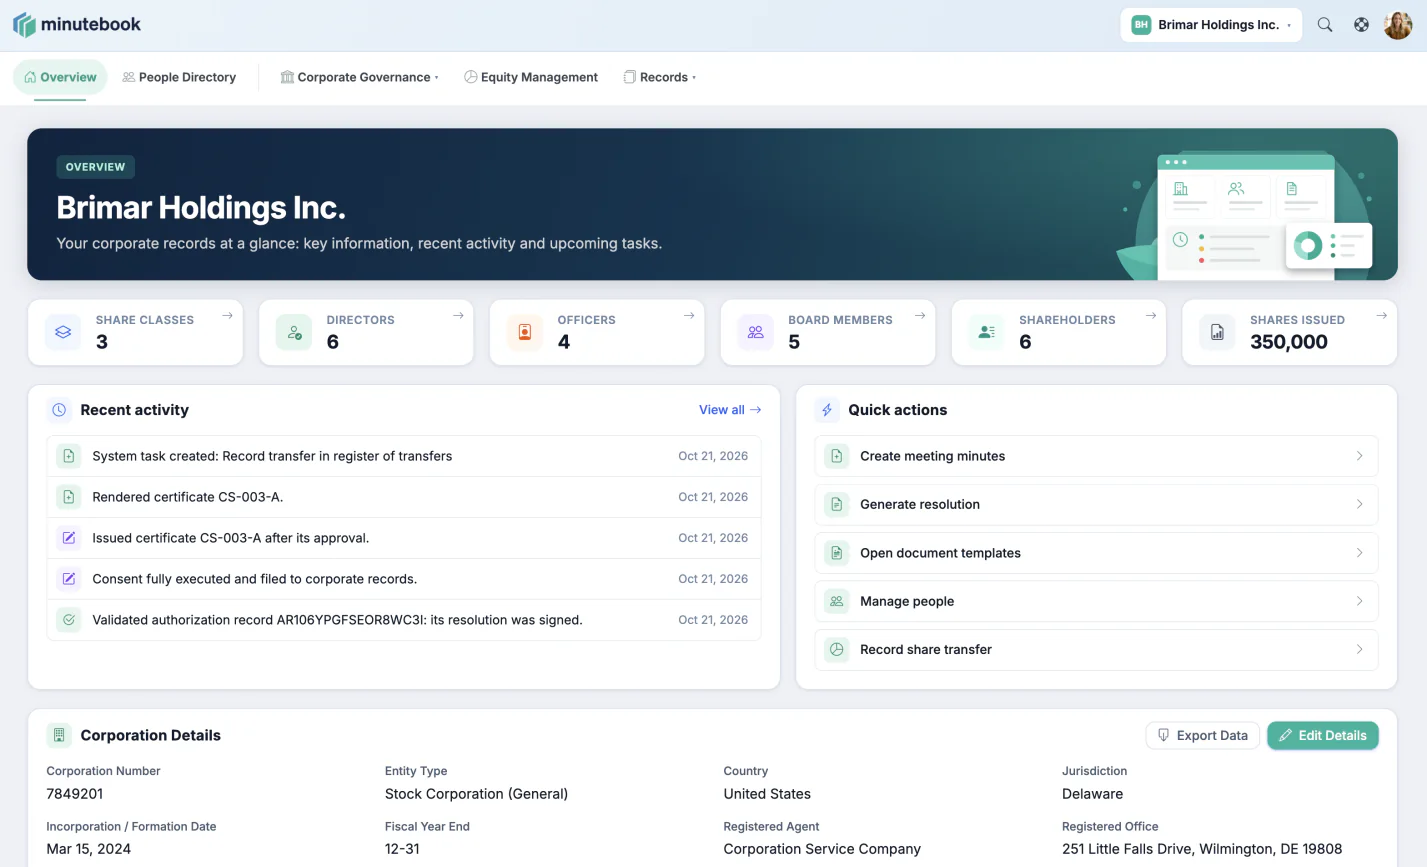Click the Quick actions lightning icon
This screenshot has width=1427, height=867.
pyautogui.click(x=827, y=410)
